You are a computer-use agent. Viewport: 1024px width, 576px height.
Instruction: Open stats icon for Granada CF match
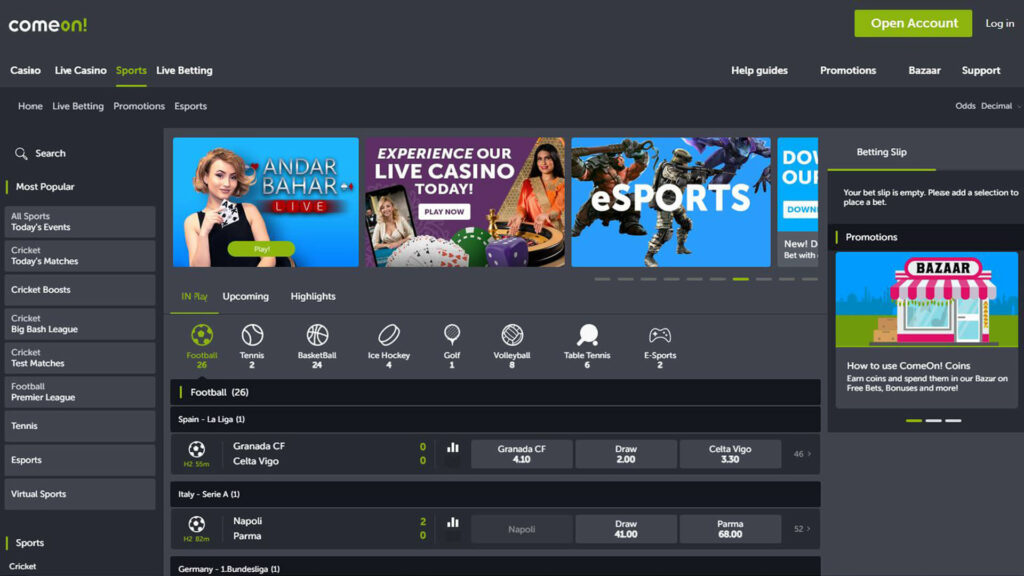[453, 448]
